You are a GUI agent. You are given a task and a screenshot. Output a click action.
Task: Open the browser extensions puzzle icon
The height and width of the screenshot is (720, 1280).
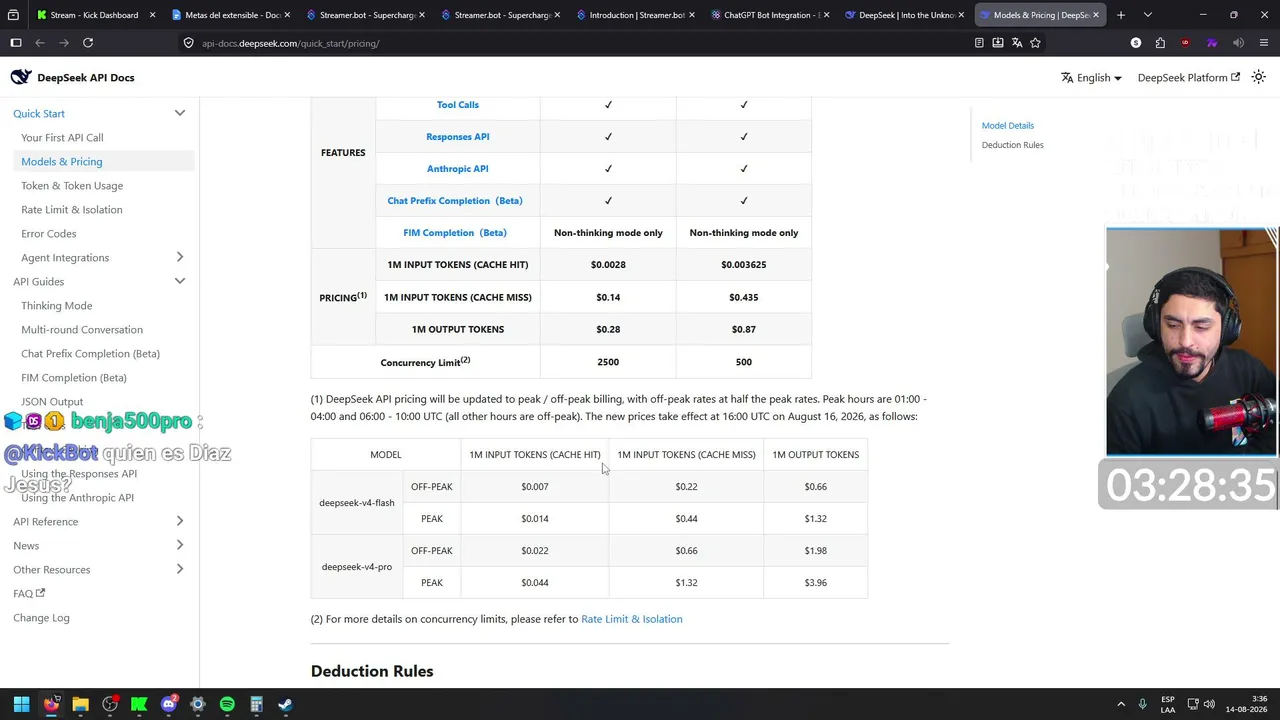pos(1160,43)
